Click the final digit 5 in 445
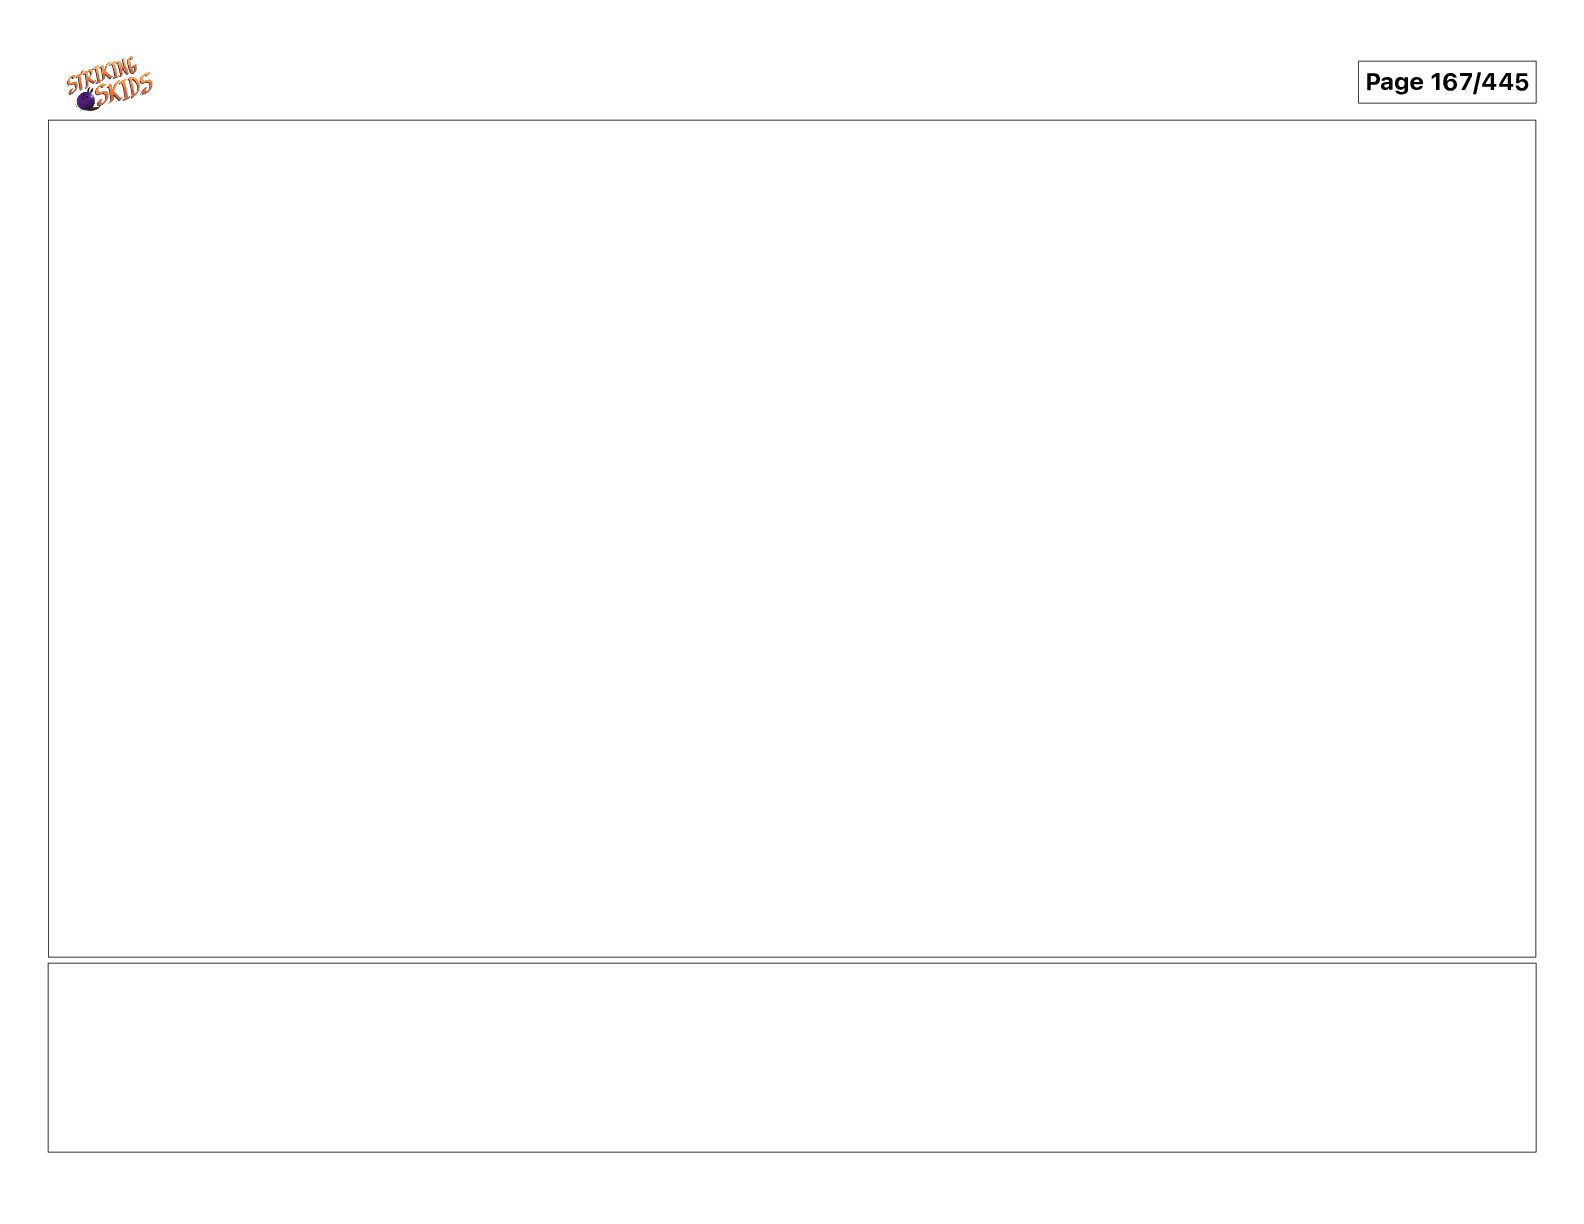Image resolution: width=1584 pixels, height=1224 pixels. tap(1522, 81)
